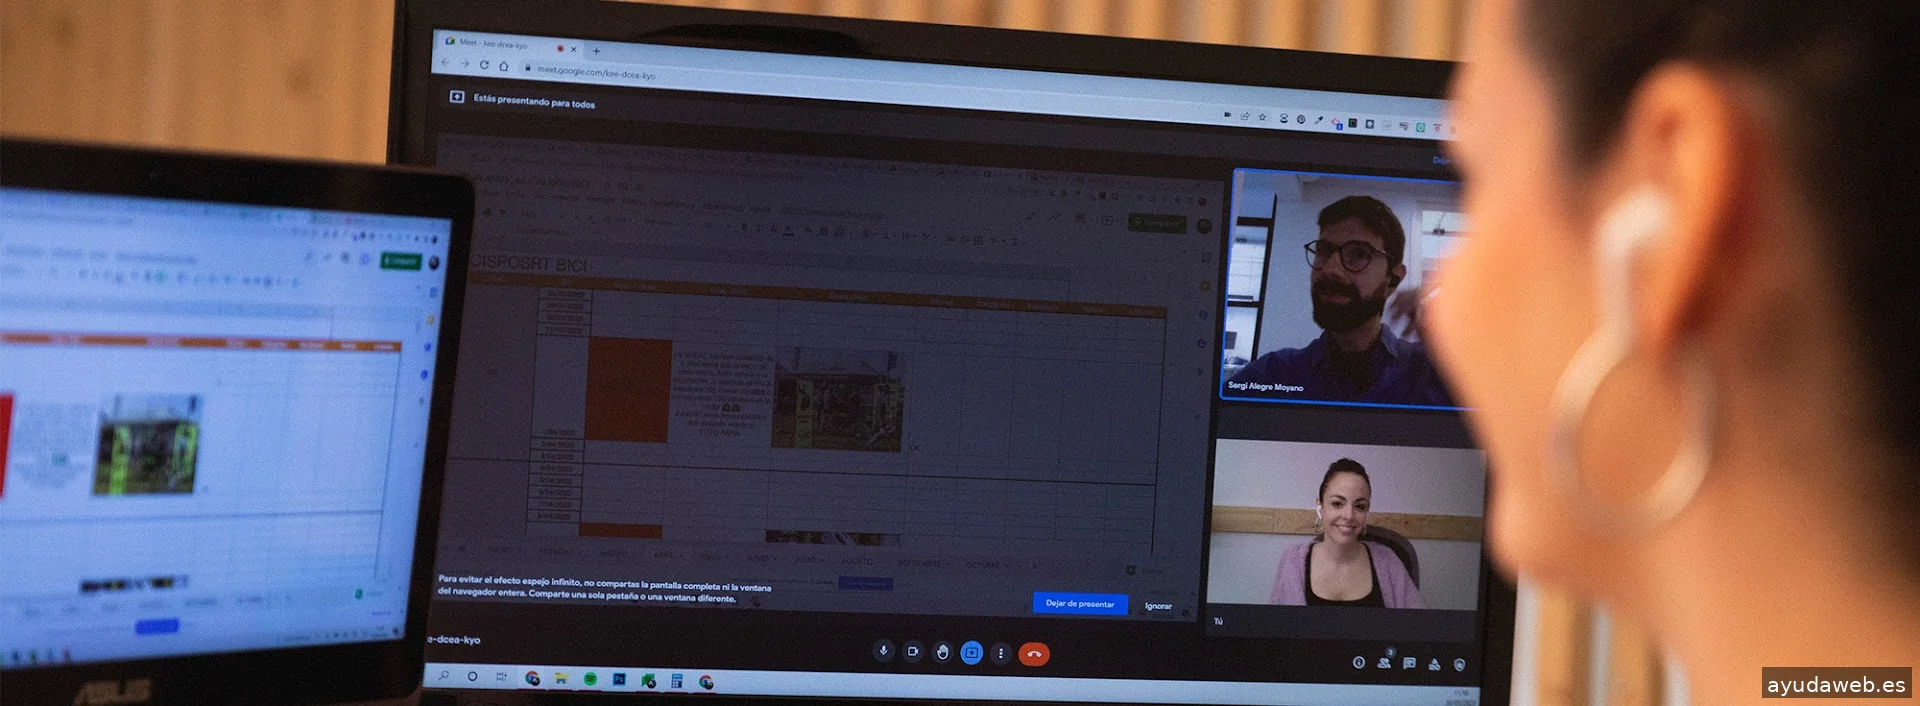Open the meeting details info icon
This screenshot has height=706, width=1920.
point(1358,662)
